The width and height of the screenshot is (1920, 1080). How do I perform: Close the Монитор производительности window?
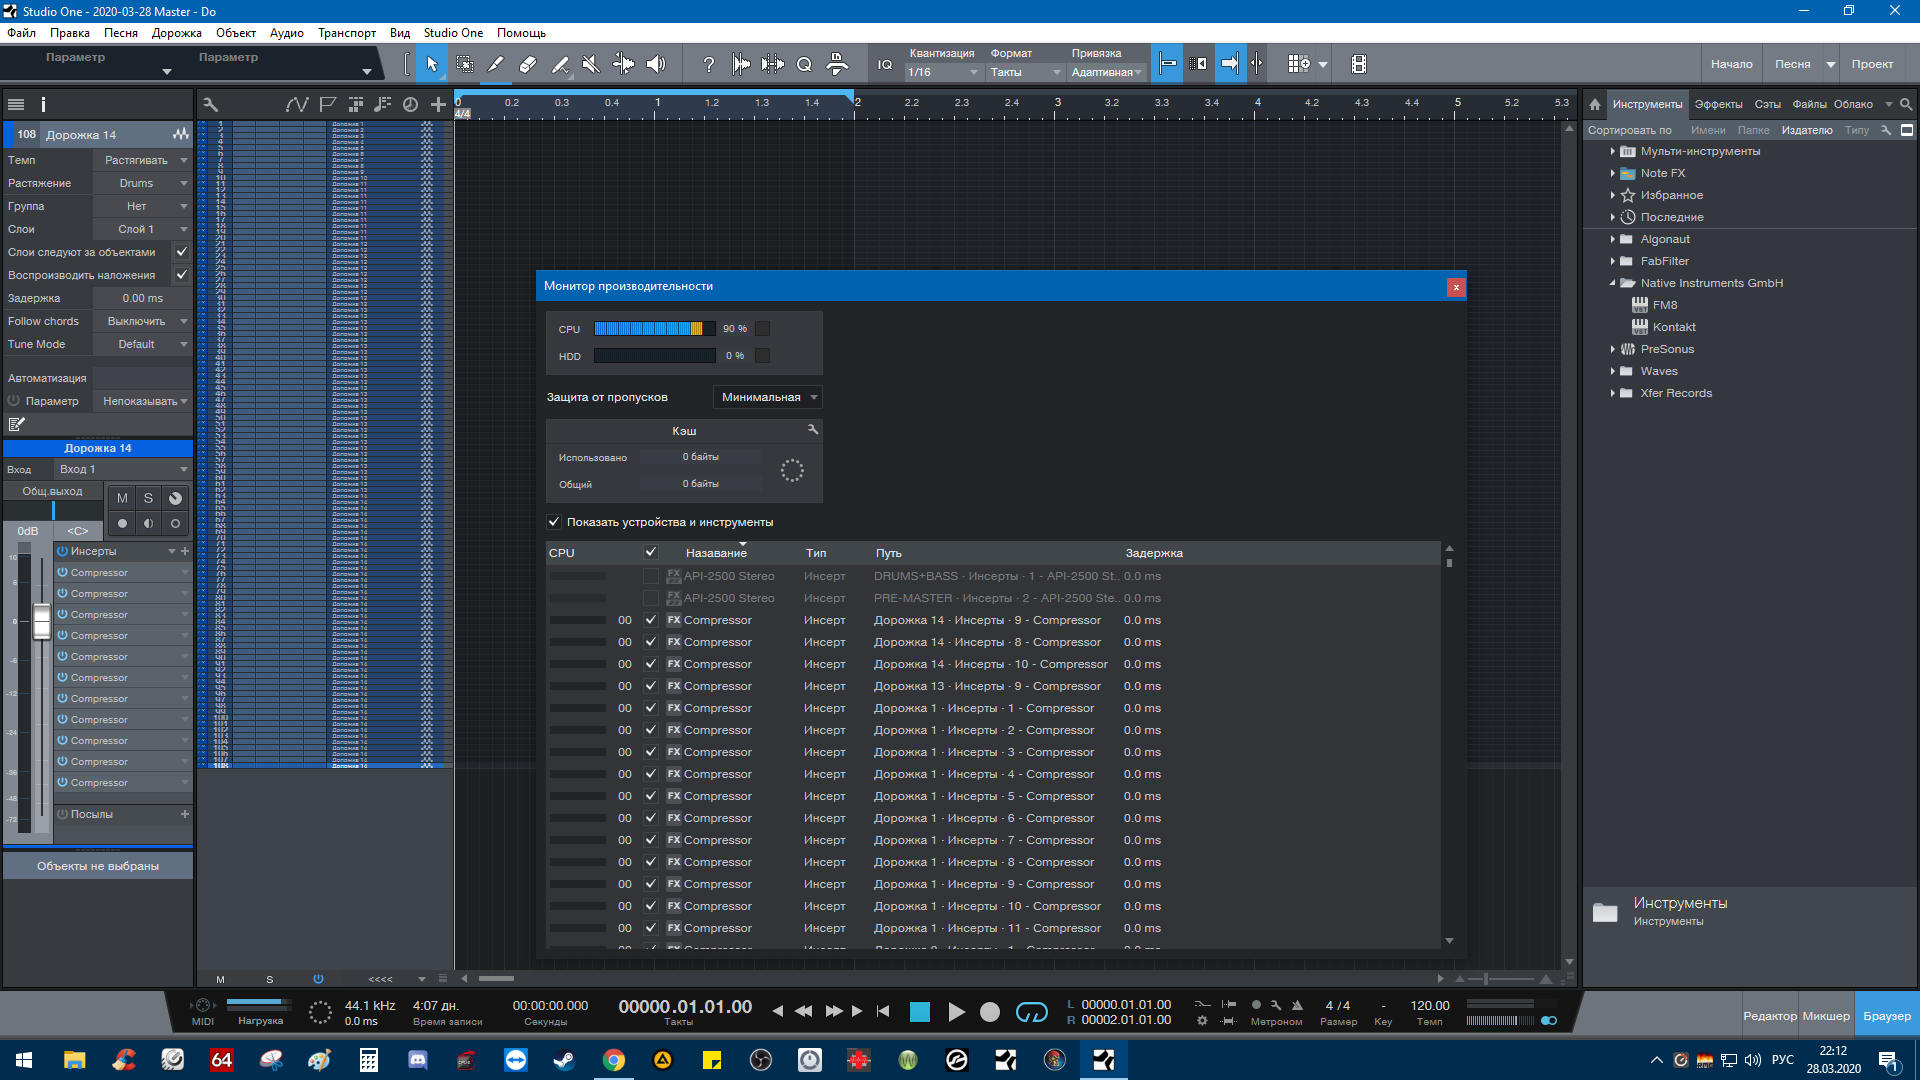[1456, 287]
